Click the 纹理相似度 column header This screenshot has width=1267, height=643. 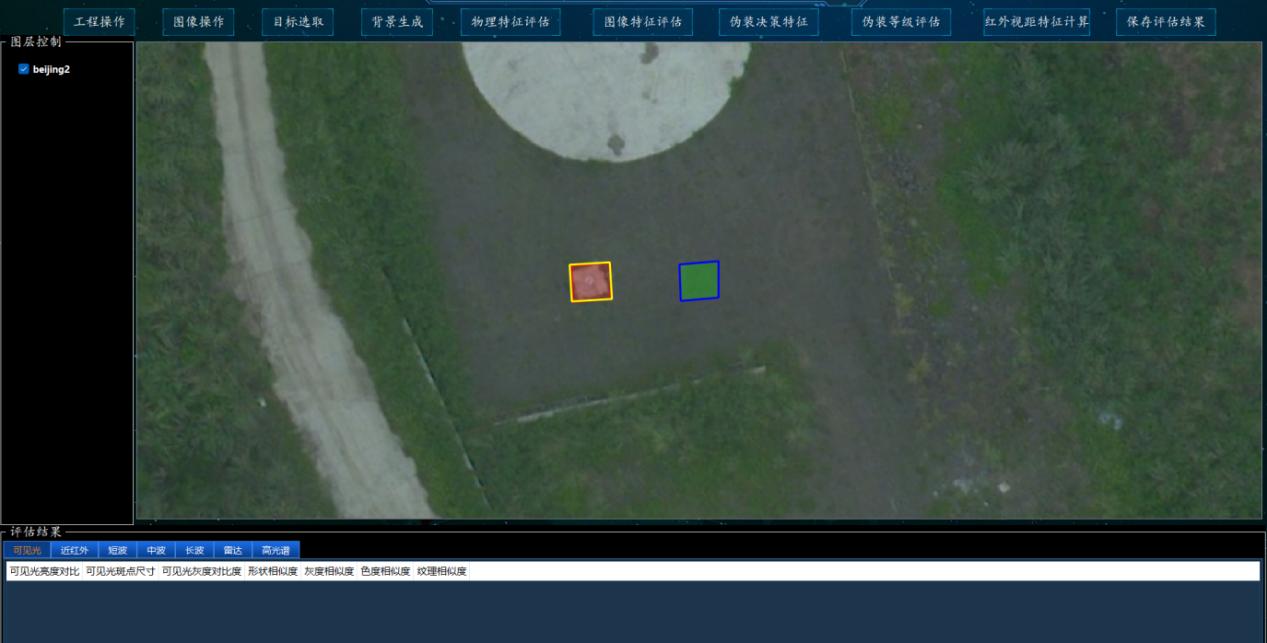442,572
